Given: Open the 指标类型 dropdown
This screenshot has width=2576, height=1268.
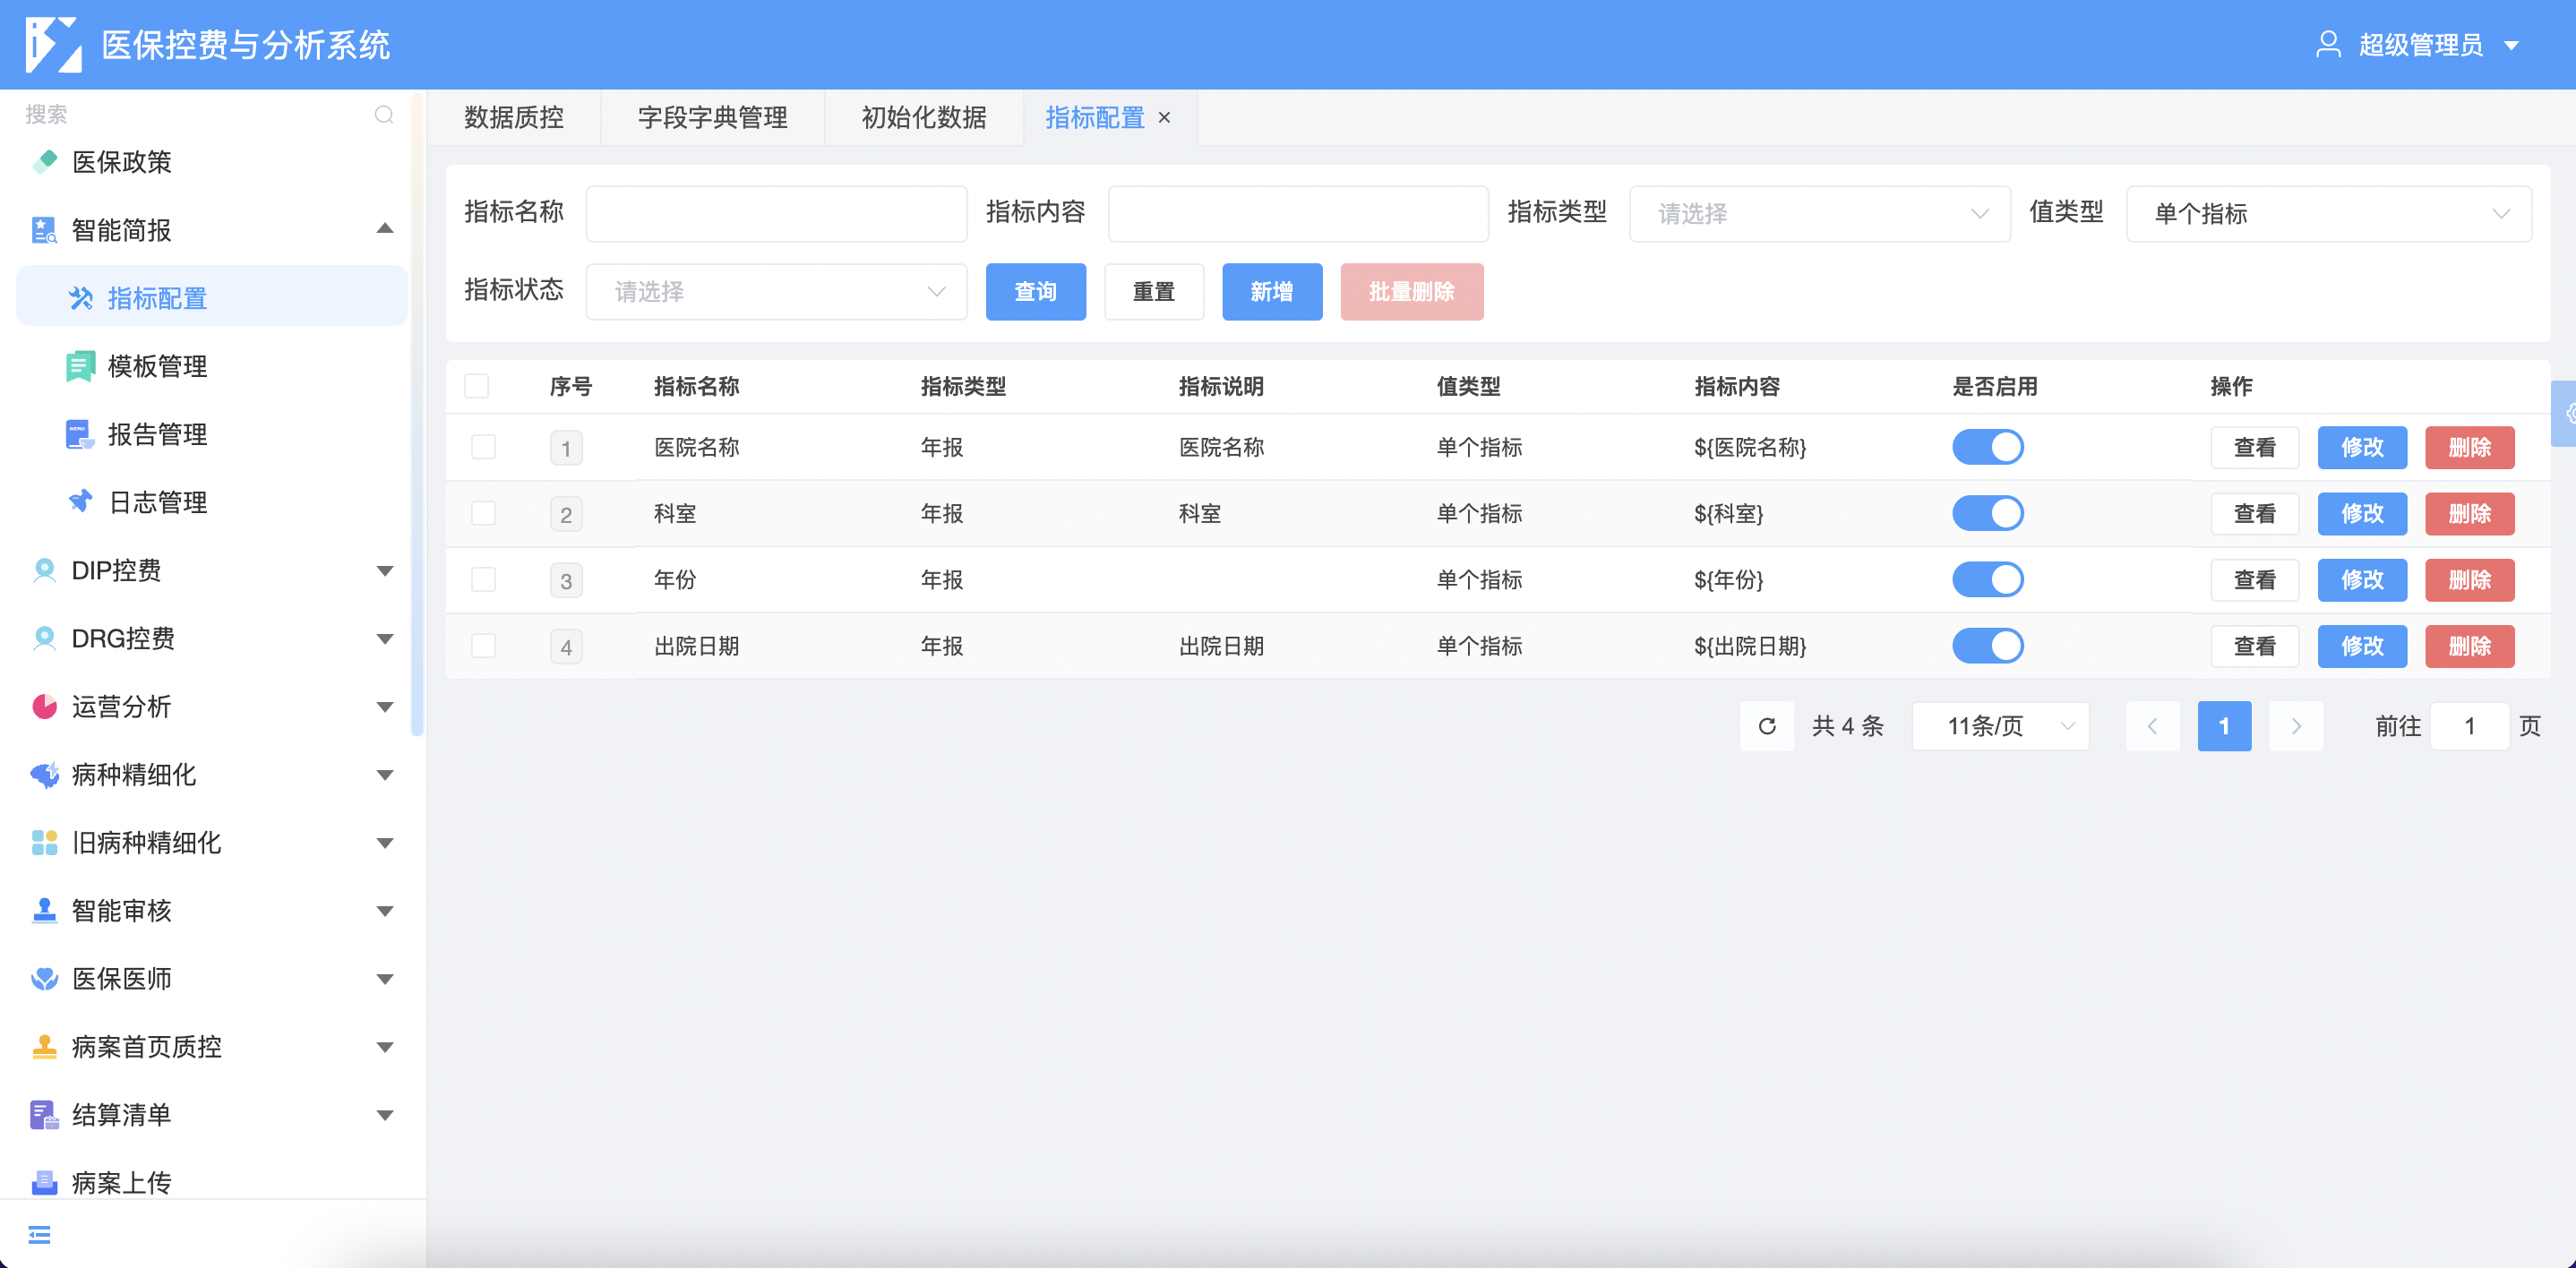Looking at the screenshot, I should tap(1820, 213).
